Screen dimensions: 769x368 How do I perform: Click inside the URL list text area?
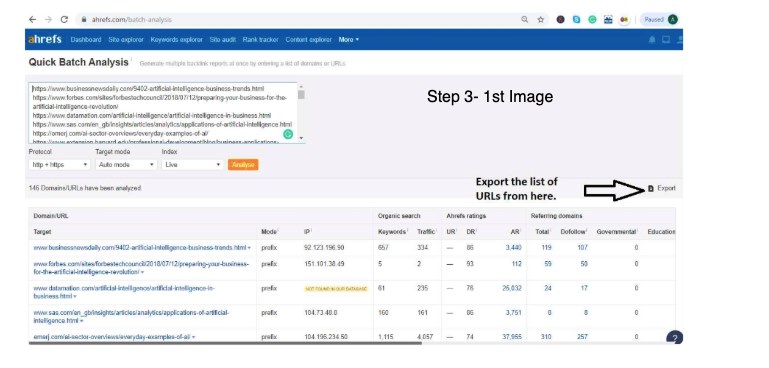pos(162,113)
